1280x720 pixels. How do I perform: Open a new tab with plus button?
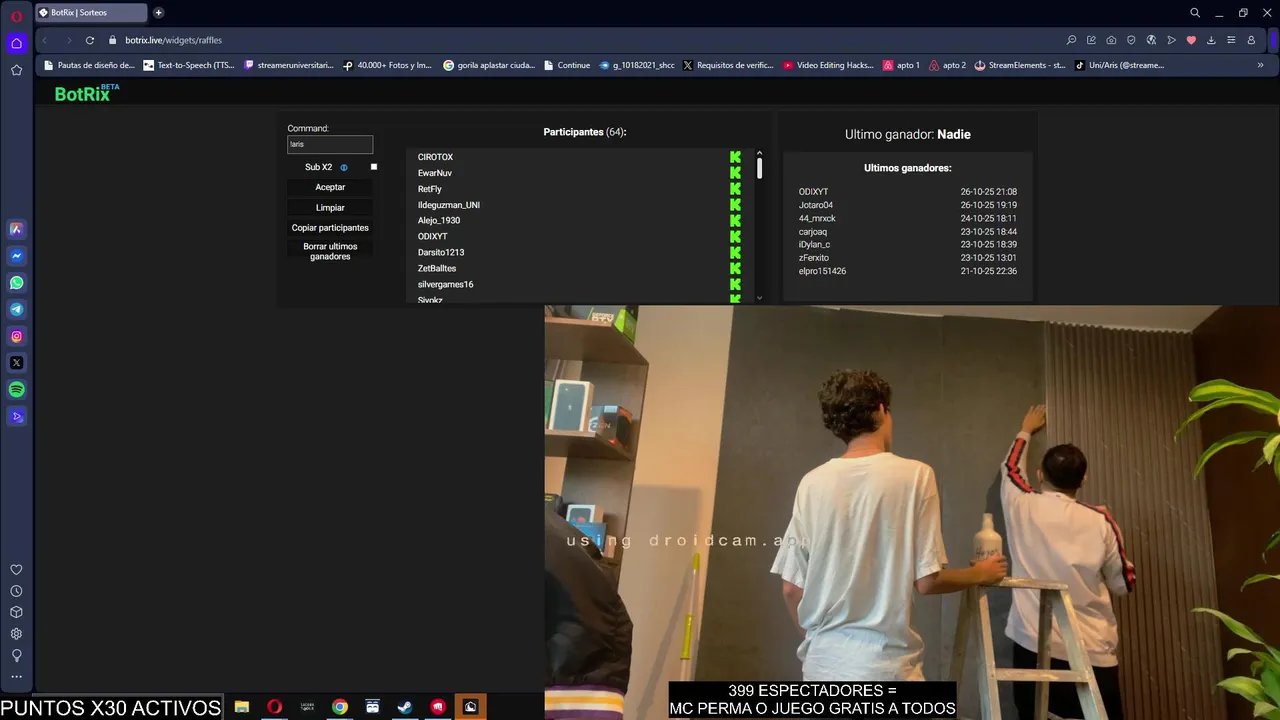pyautogui.click(x=158, y=13)
